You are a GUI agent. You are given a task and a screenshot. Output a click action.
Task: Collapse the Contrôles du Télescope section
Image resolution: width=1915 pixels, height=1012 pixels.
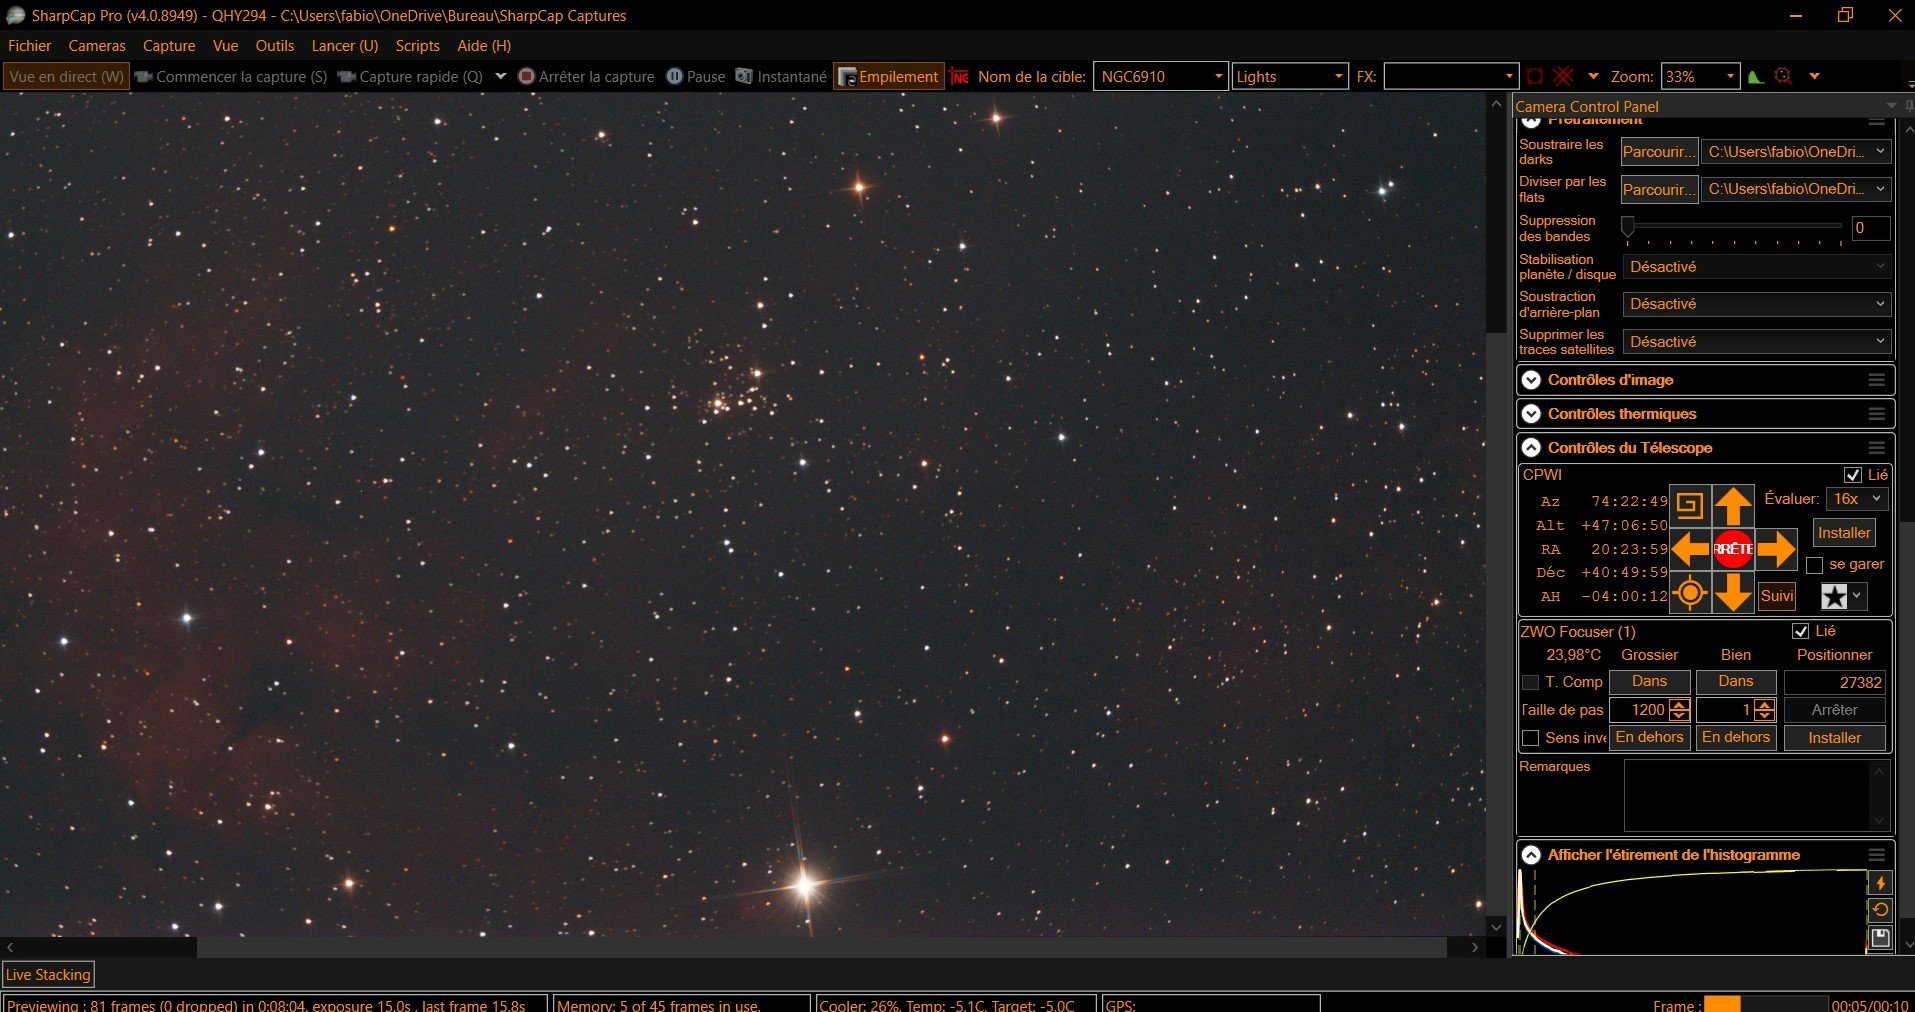pos(1531,448)
